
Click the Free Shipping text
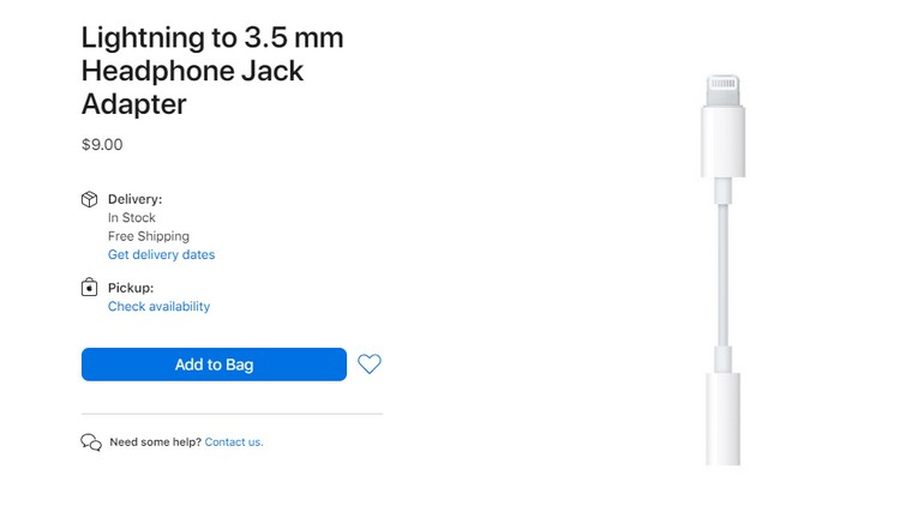[148, 237]
